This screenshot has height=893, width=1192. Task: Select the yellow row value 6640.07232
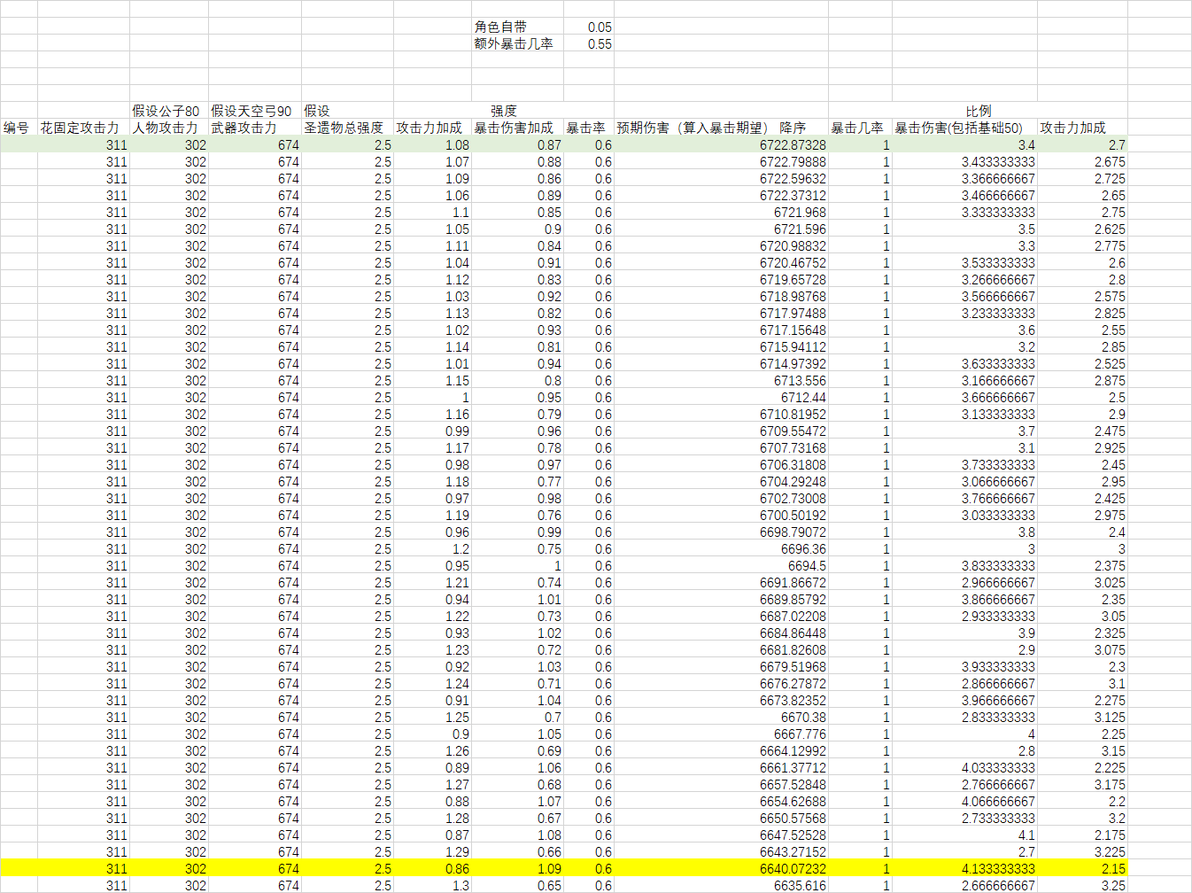click(x=721, y=869)
